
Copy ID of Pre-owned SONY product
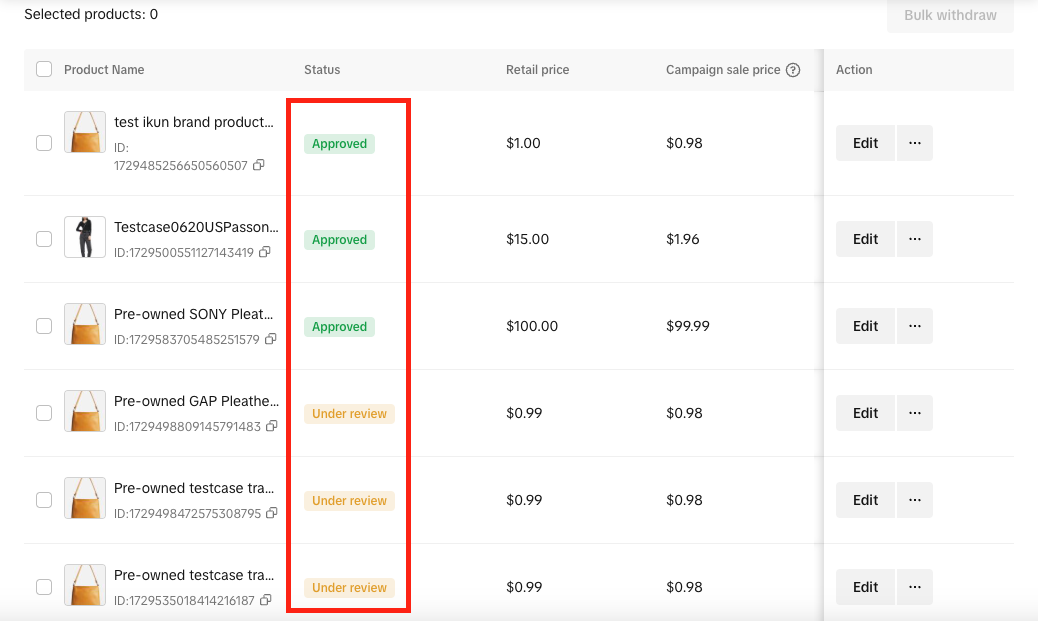pyautogui.click(x=271, y=340)
